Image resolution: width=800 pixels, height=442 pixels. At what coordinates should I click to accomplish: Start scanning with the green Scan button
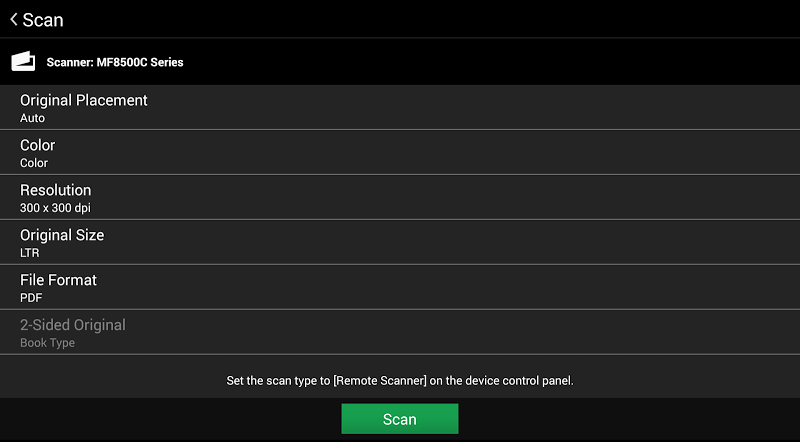pyautogui.click(x=399, y=419)
